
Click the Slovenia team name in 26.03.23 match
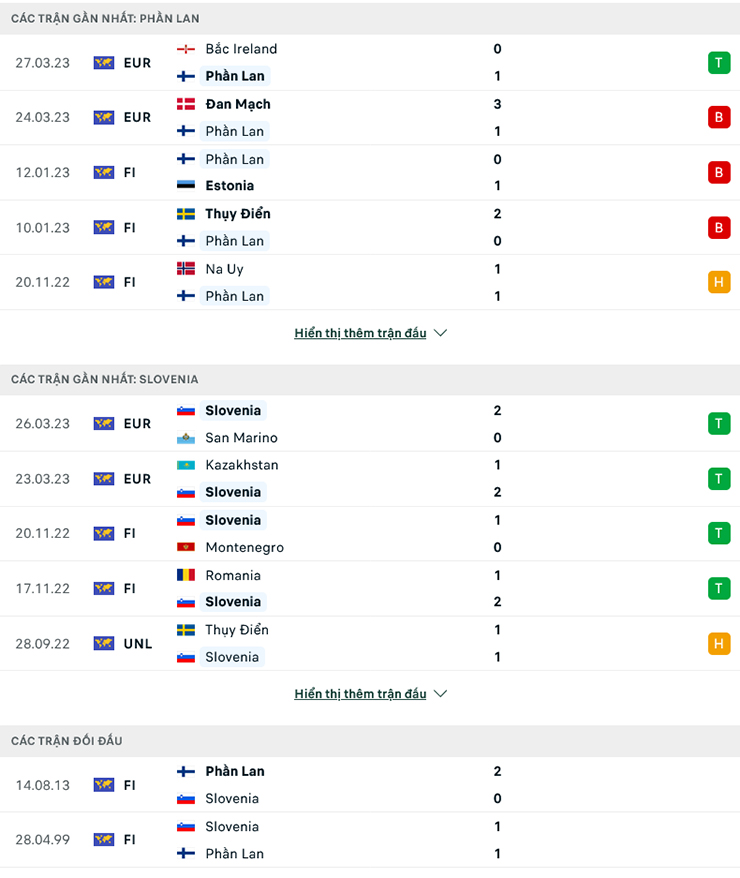tap(233, 410)
